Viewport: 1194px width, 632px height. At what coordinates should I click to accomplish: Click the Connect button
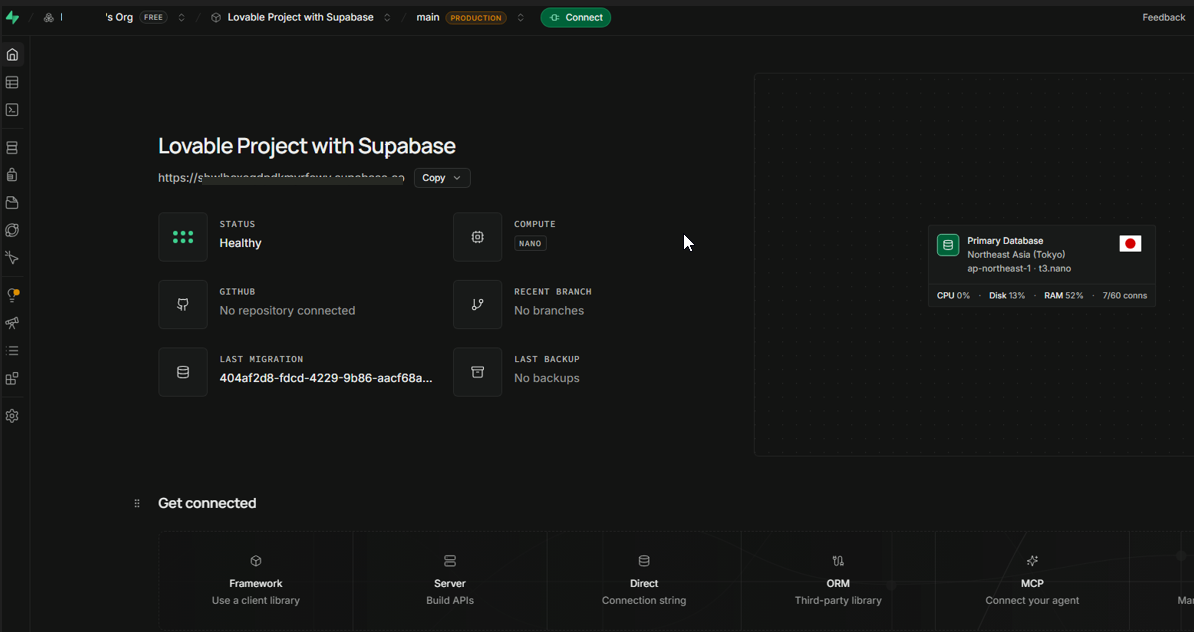(x=576, y=18)
